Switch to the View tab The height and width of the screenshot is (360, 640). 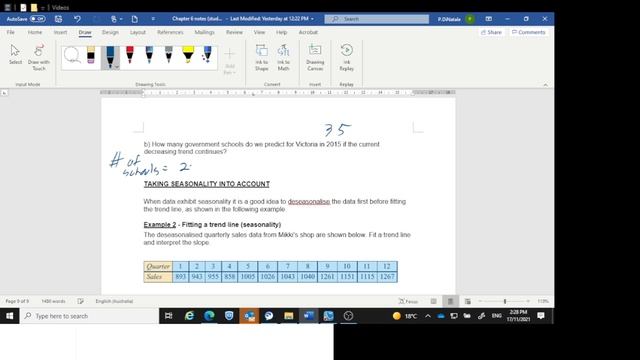[259, 32]
